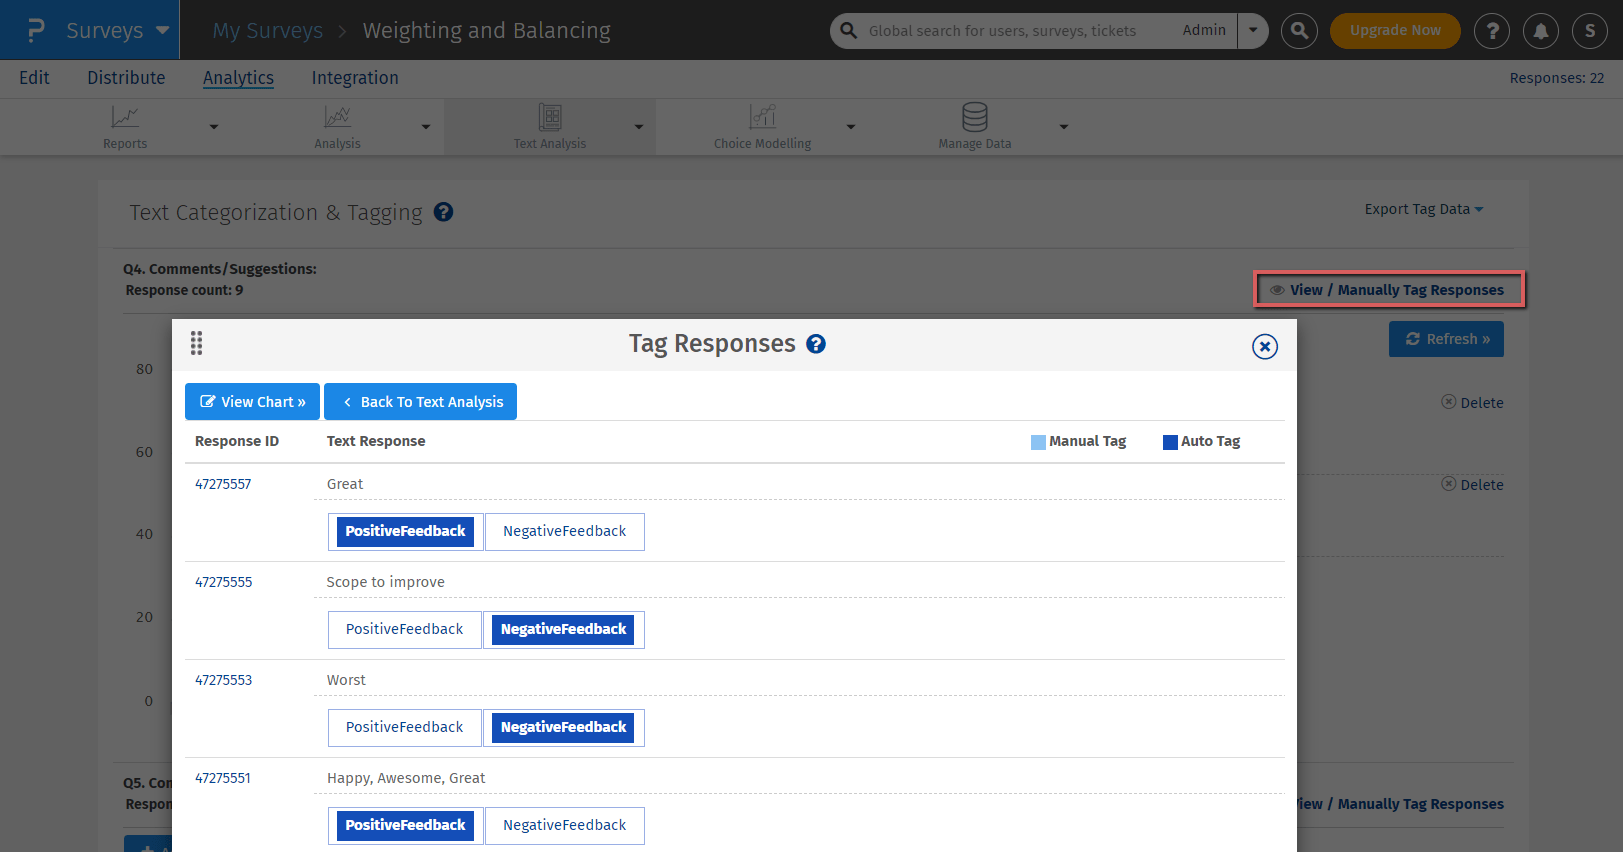Open help question mark in top bar
Screen dimensions: 1623x852
coord(1492,31)
